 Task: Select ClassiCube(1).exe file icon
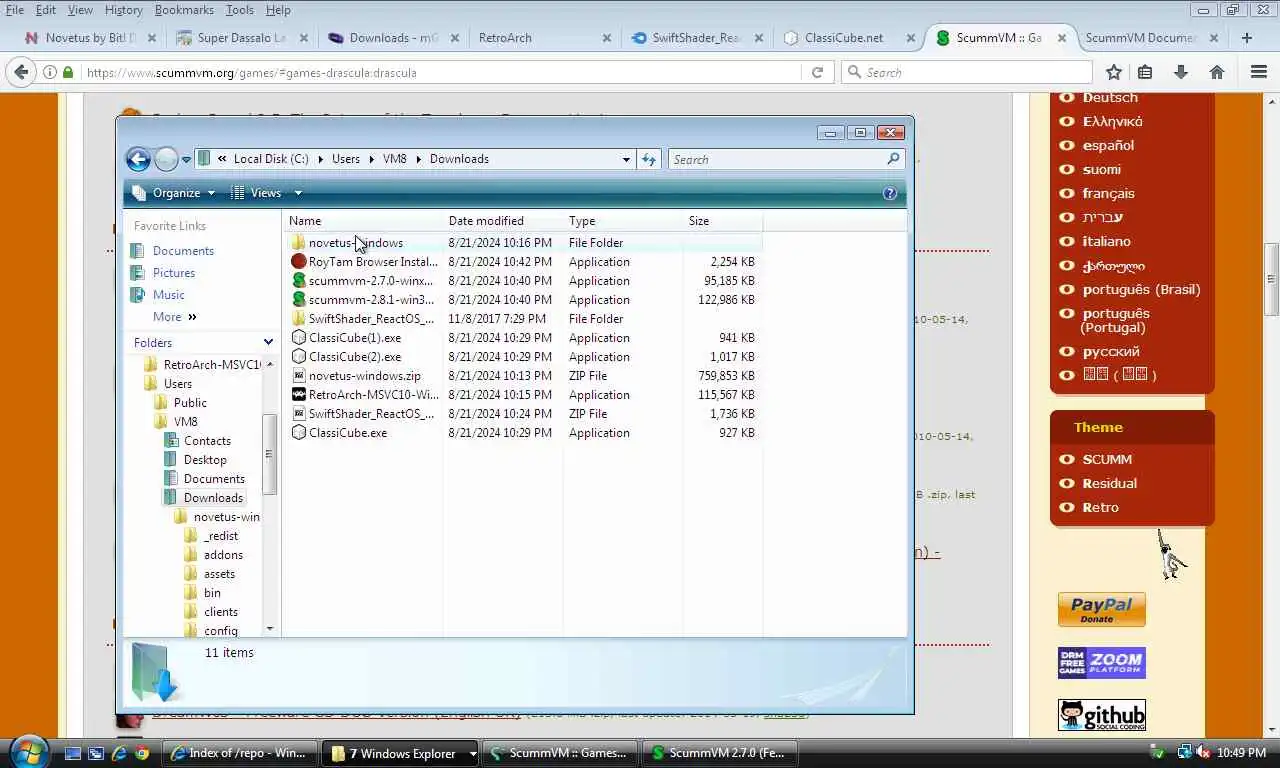[x=298, y=338]
